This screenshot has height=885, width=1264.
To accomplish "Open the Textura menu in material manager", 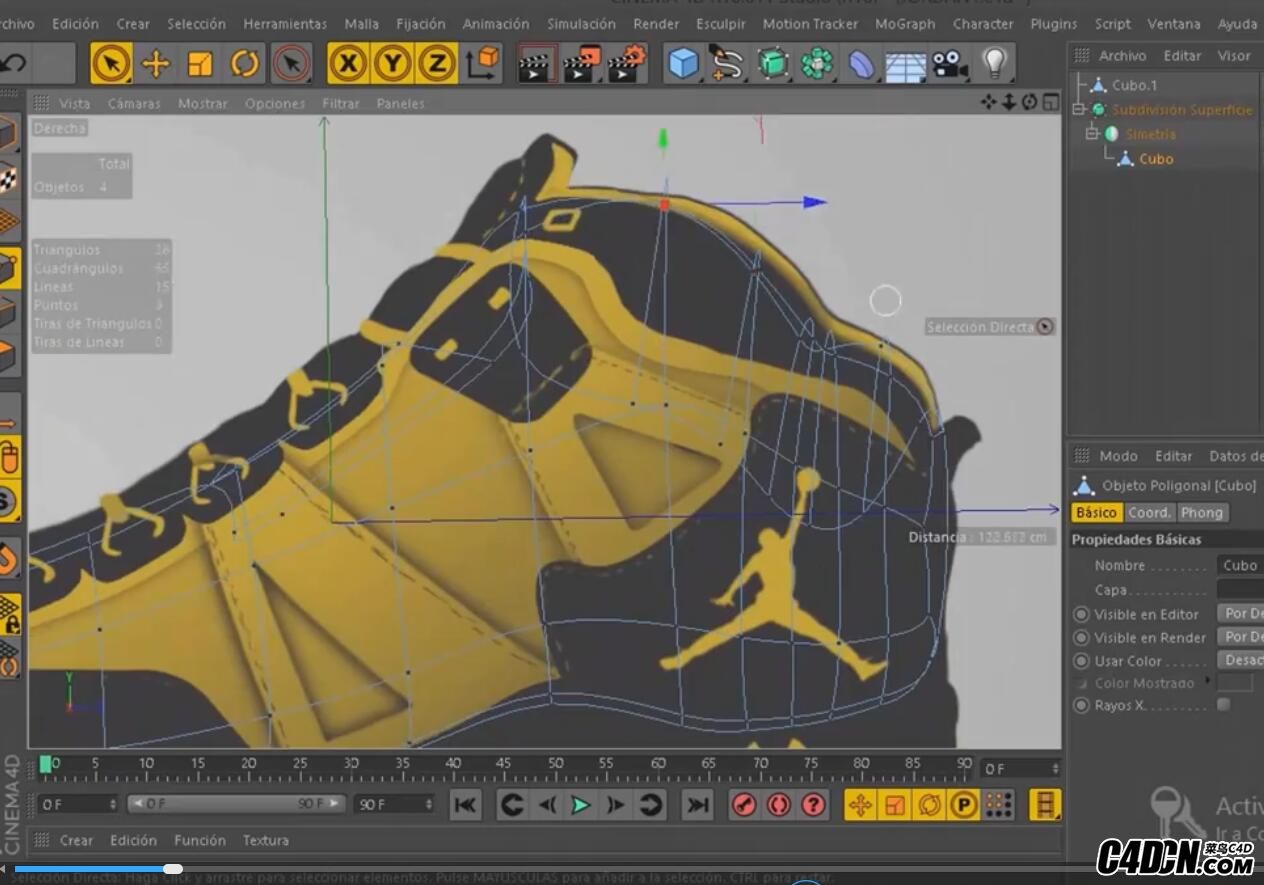I will click(x=265, y=840).
